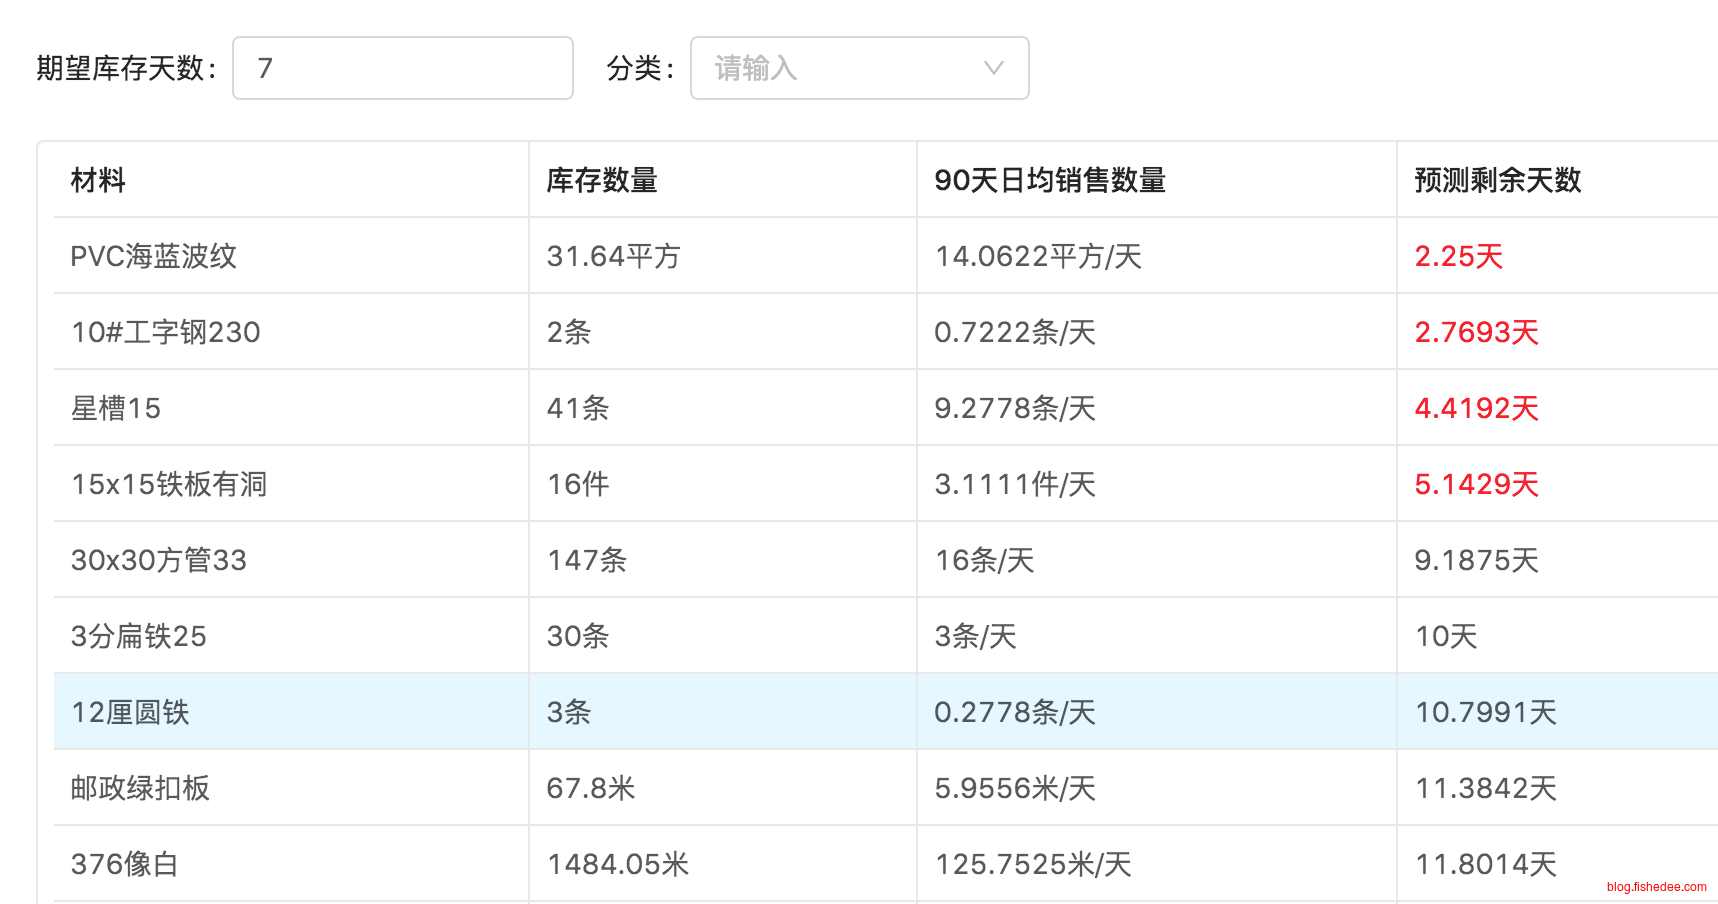Select the 邮政绿扣板 material row
The width and height of the screenshot is (1718, 904).
(x=140, y=788)
